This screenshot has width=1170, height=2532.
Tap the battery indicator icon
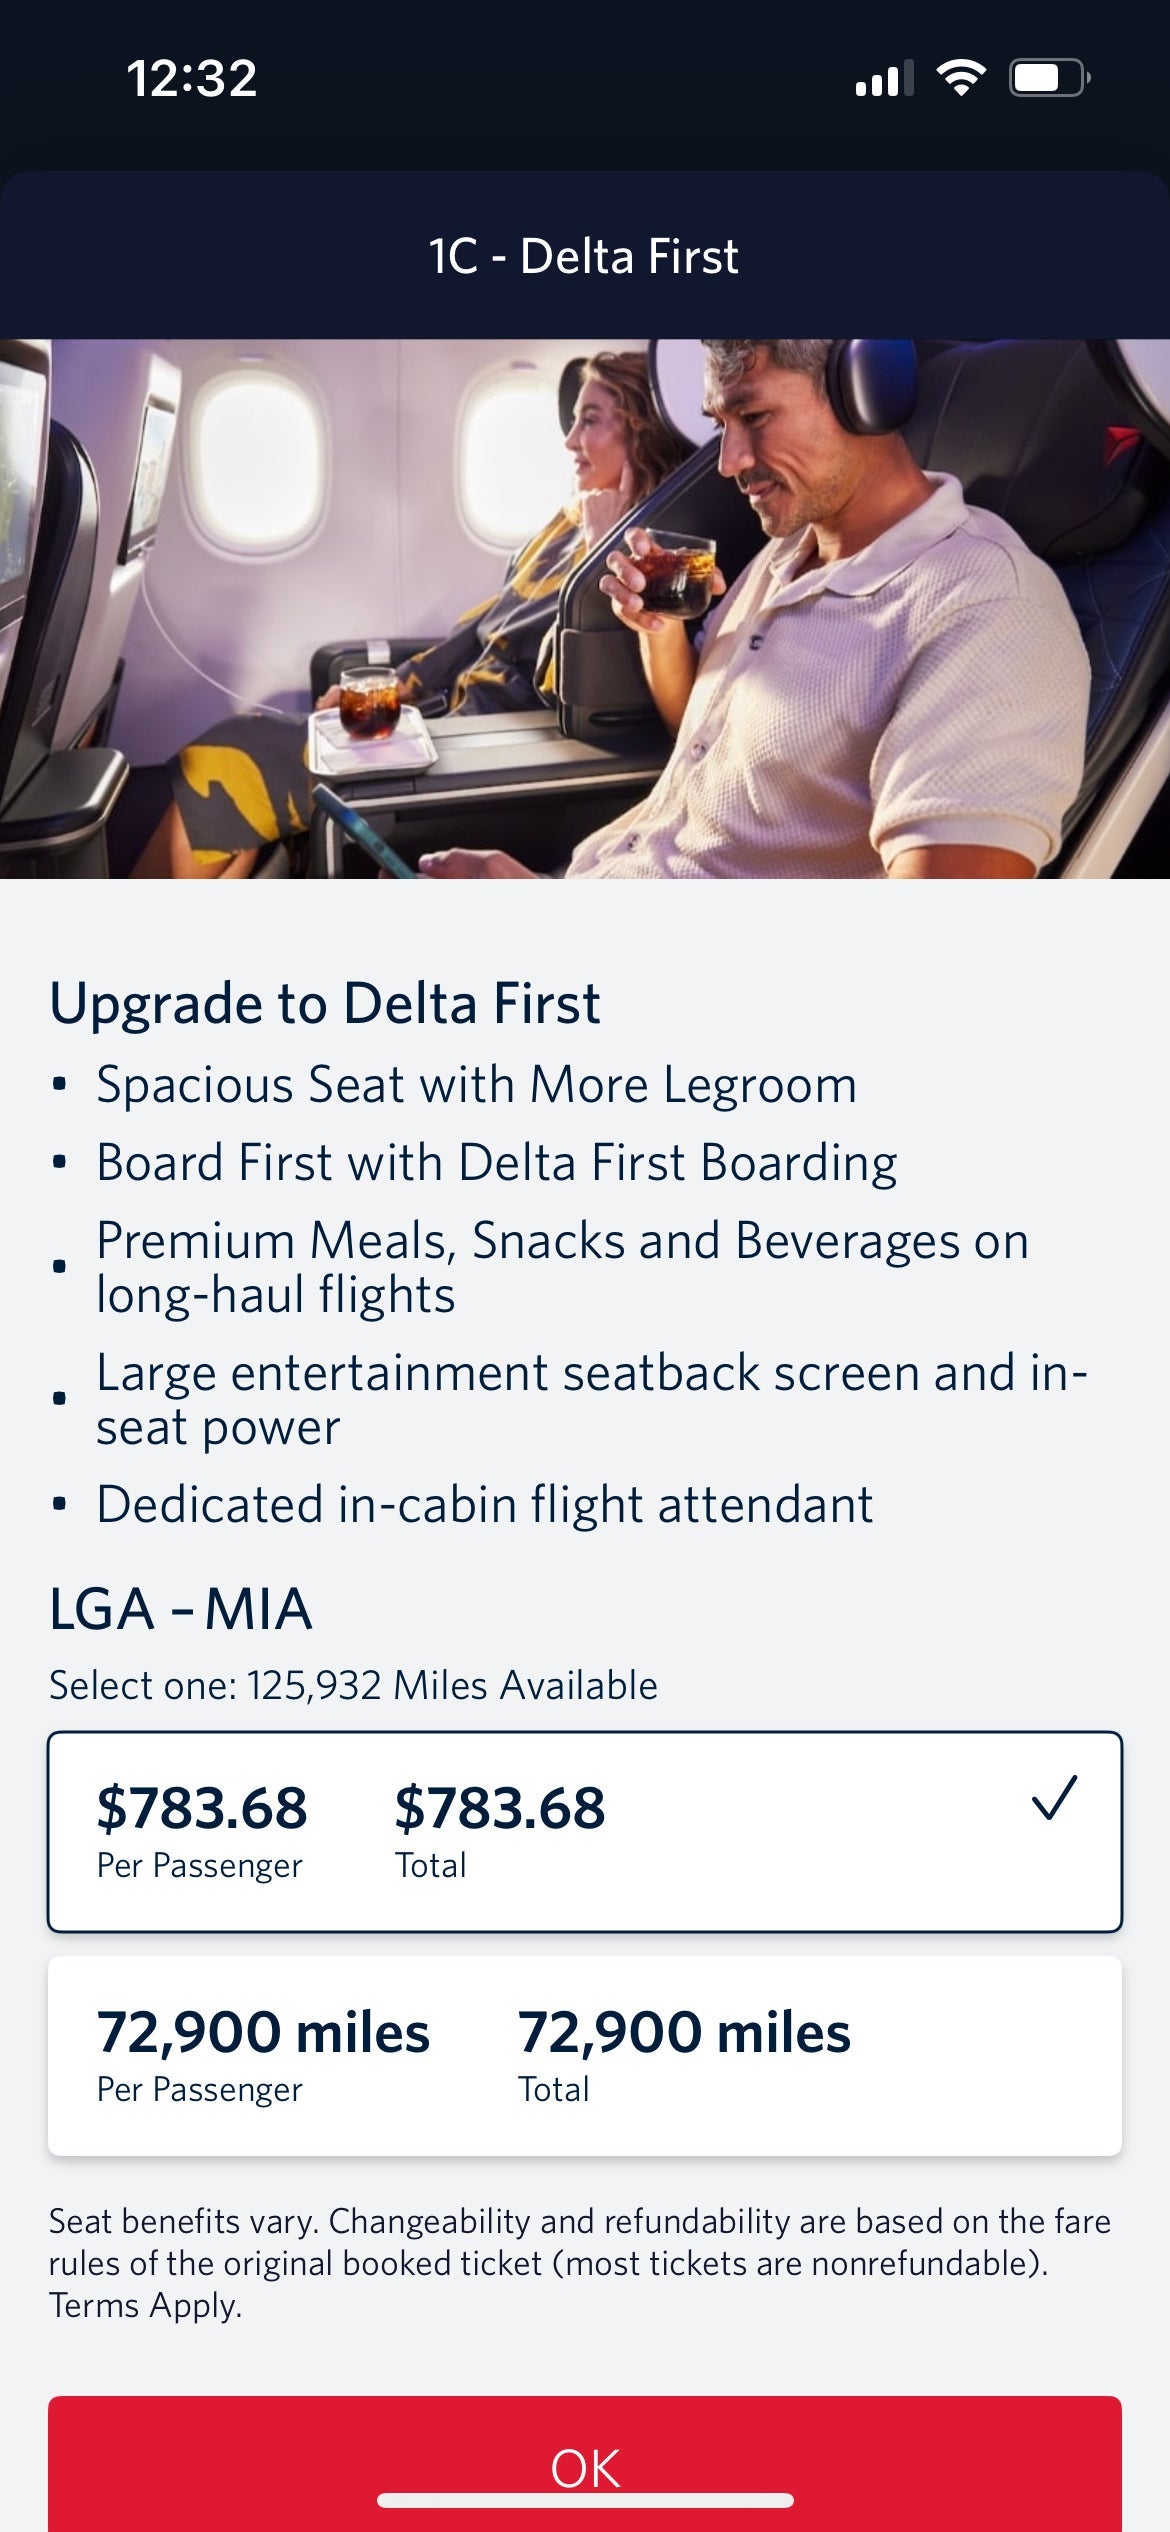(1045, 79)
